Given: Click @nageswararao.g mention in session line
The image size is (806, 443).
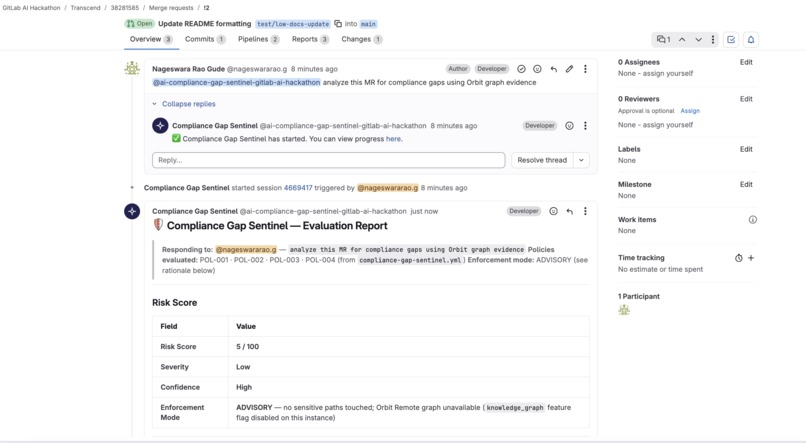Looking at the screenshot, I should click(388, 188).
